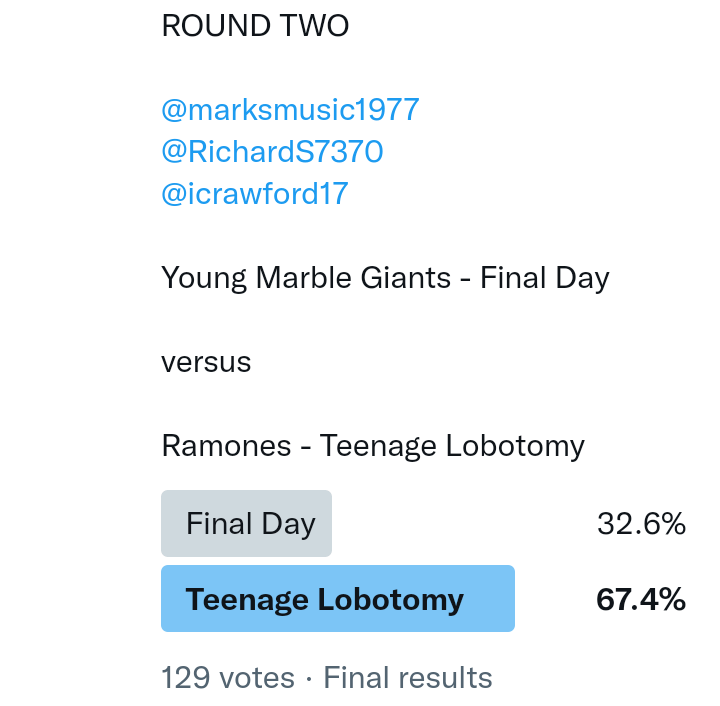The image size is (720, 706).
Task: Click the dot separator before Final results
Action: (309, 678)
